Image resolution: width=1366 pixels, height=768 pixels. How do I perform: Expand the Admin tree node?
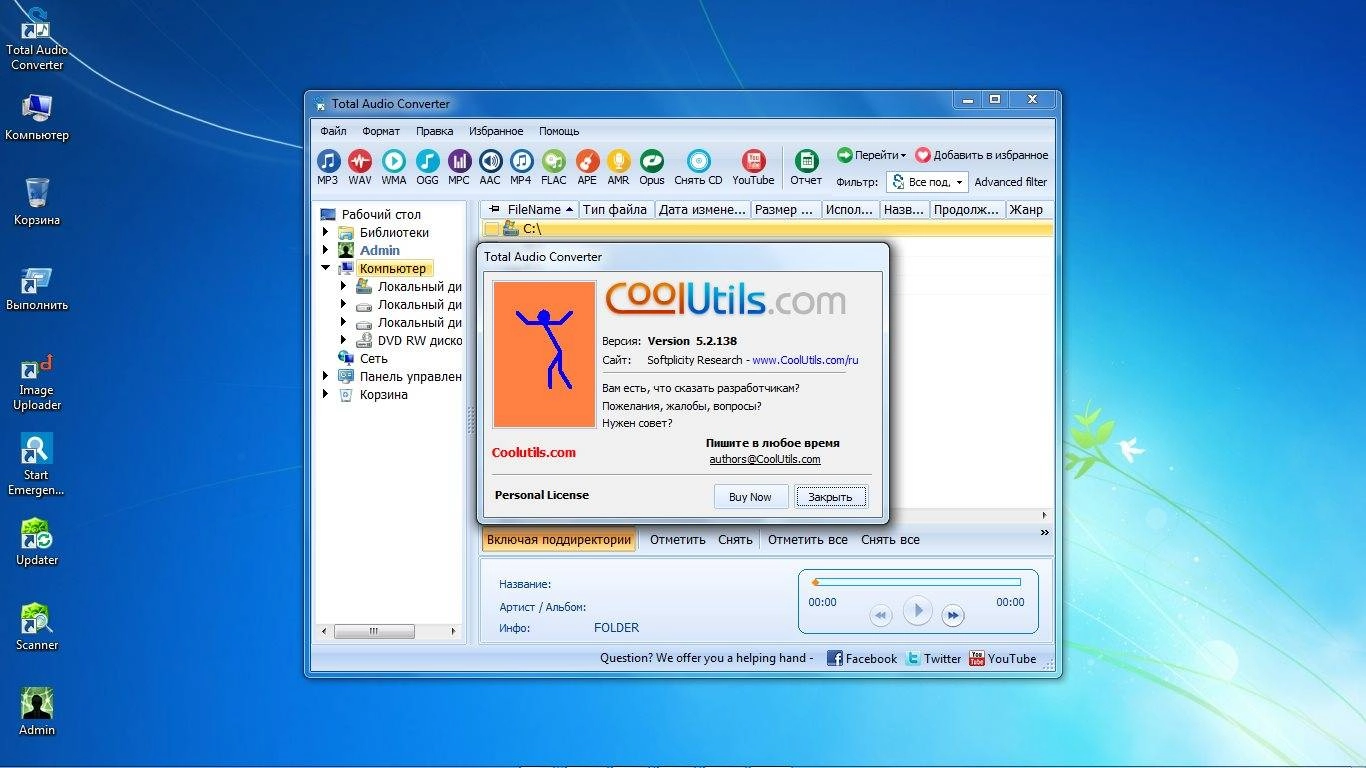pos(326,250)
